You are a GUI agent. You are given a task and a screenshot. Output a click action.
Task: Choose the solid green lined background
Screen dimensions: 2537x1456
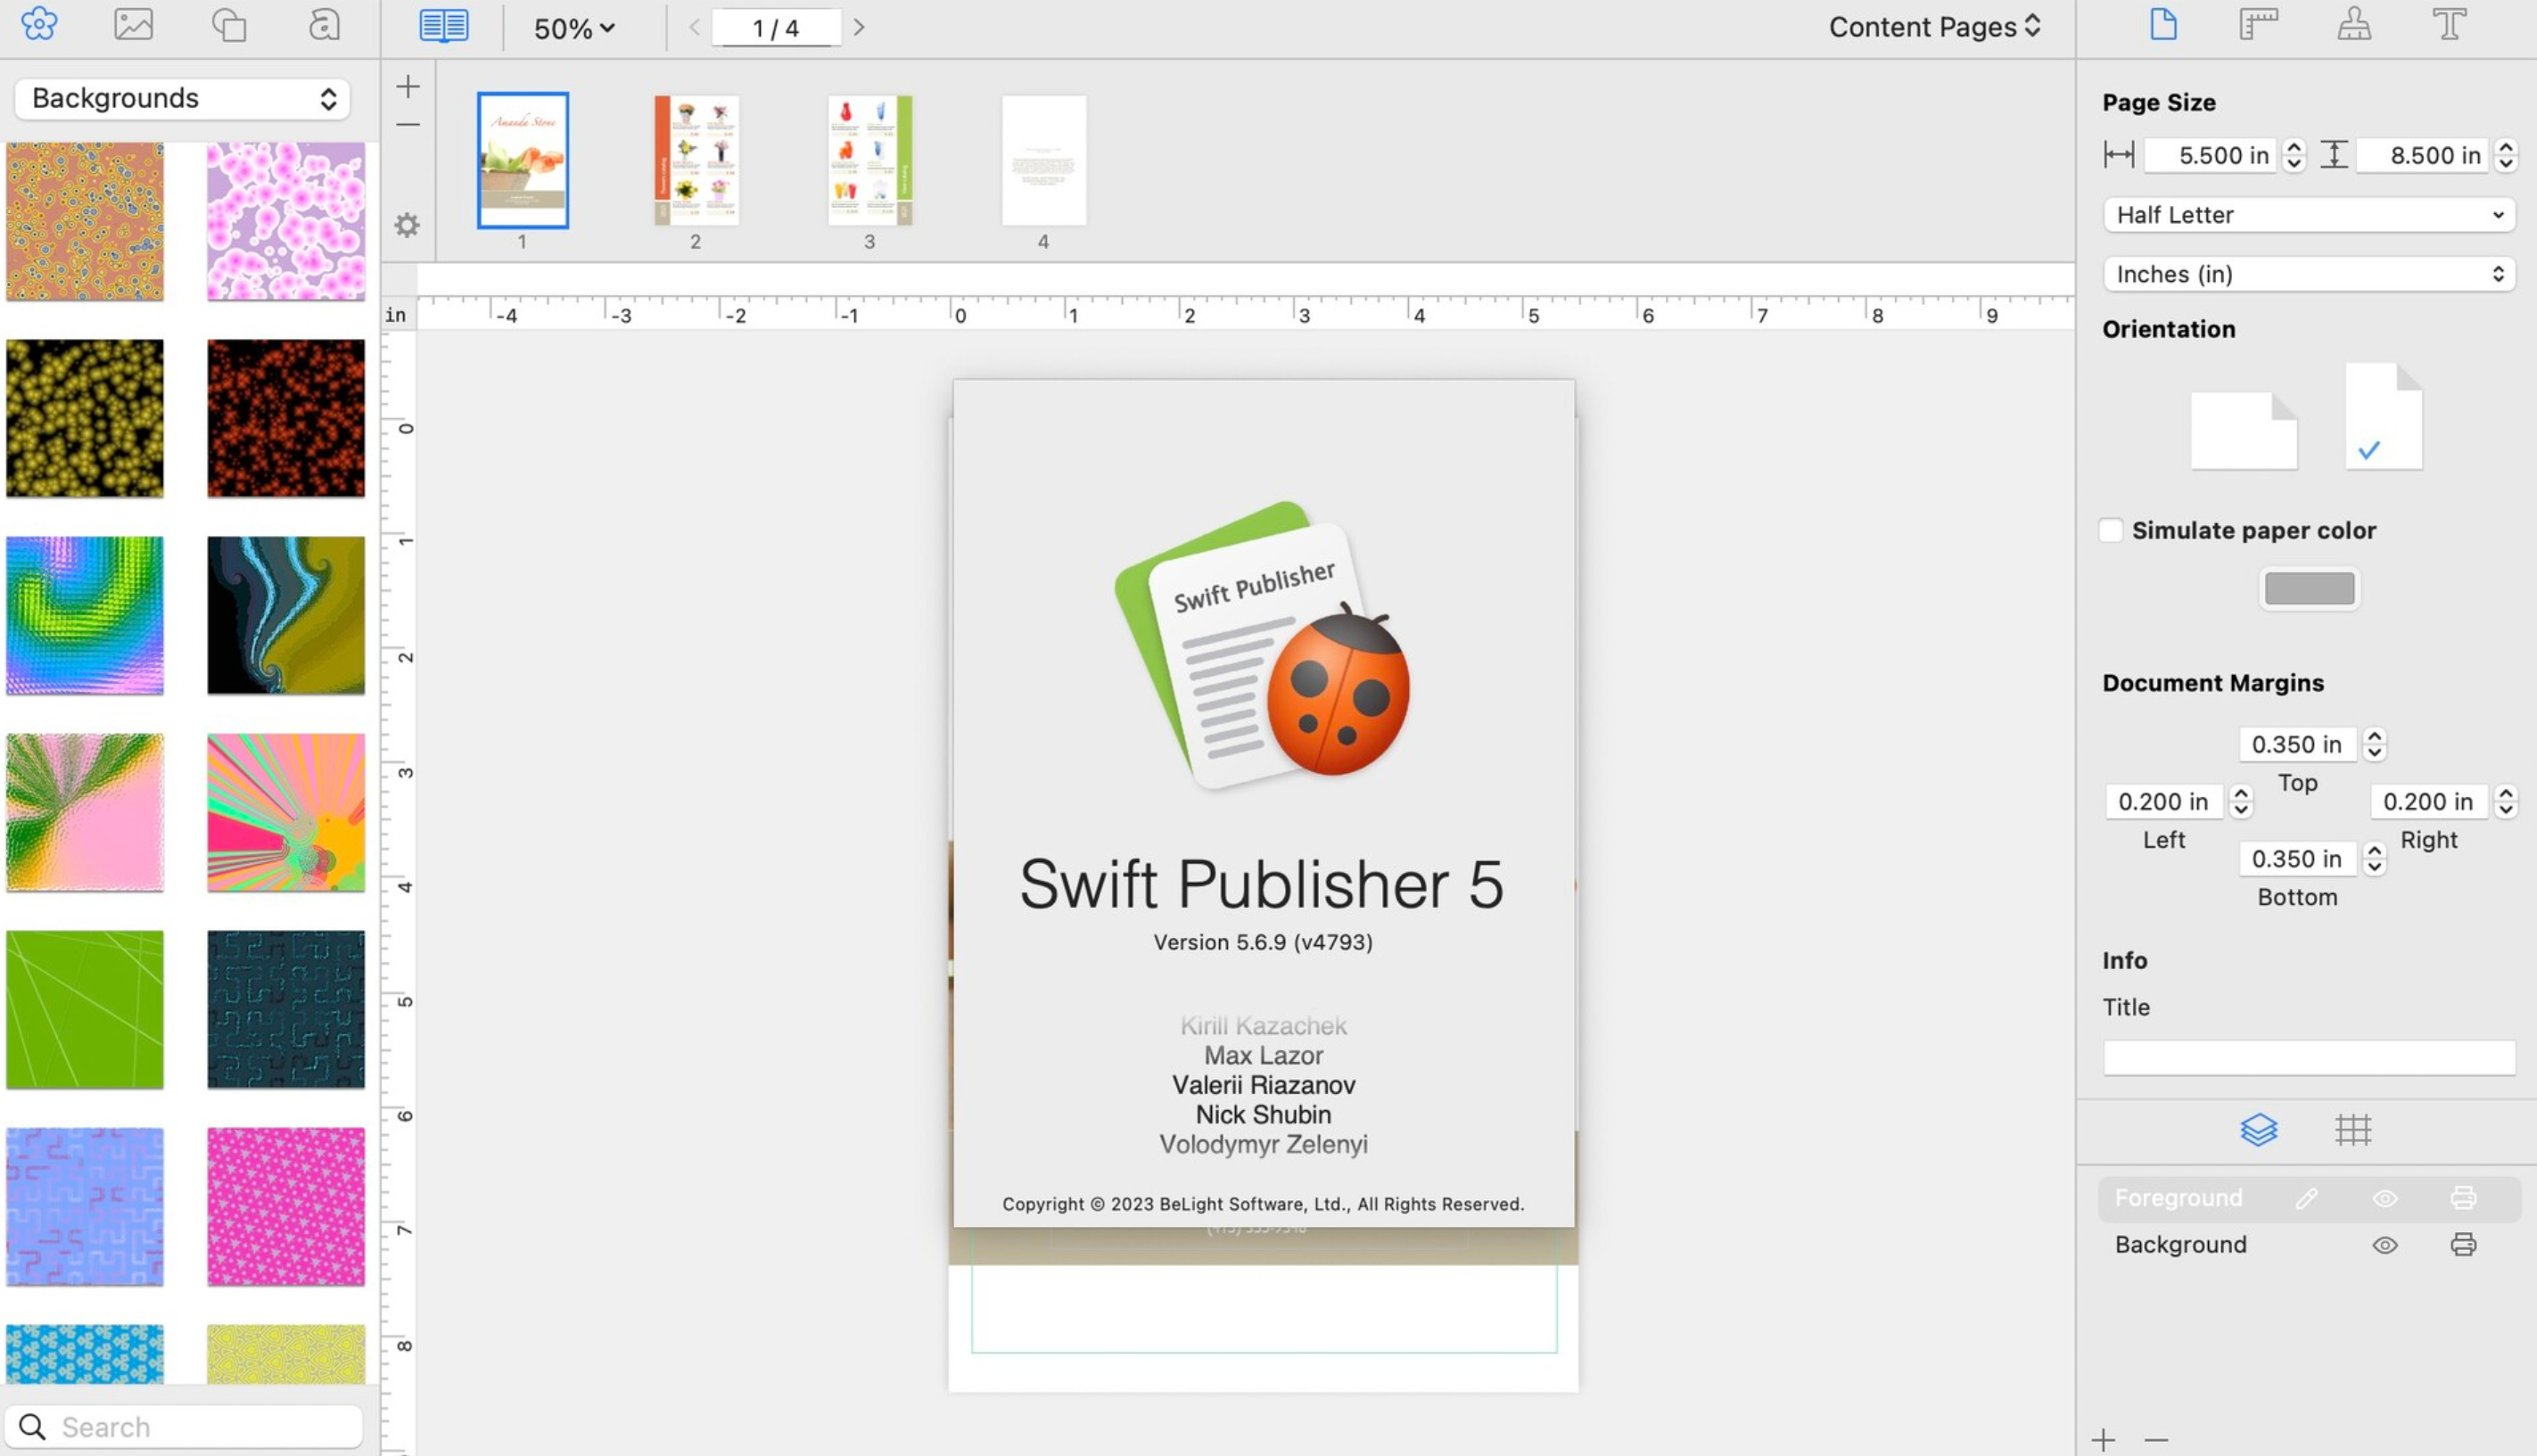coord(85,1009)
